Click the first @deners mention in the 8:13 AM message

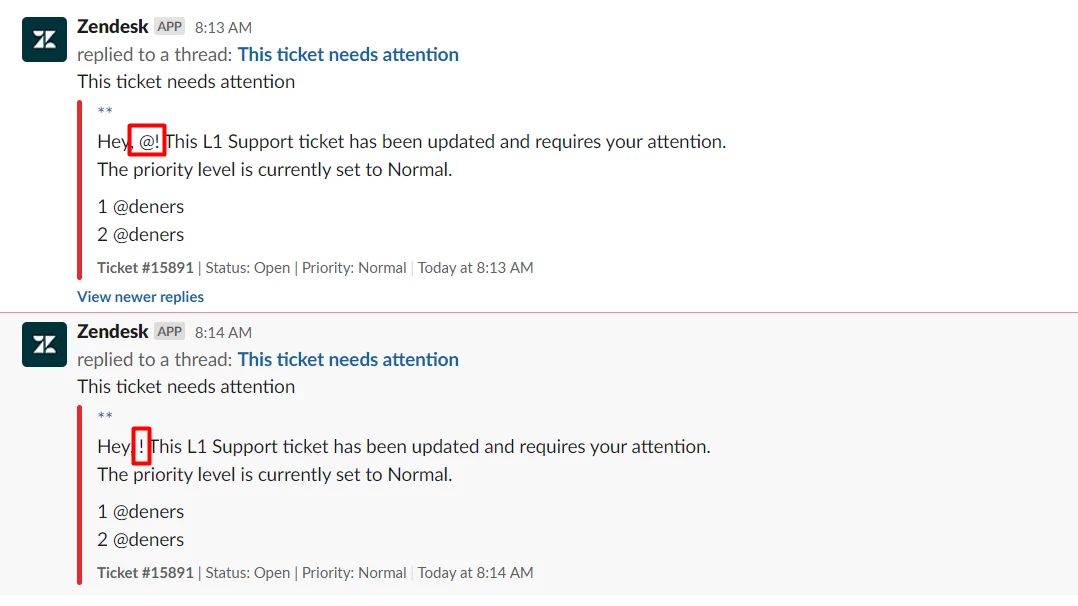pos(148,207)
